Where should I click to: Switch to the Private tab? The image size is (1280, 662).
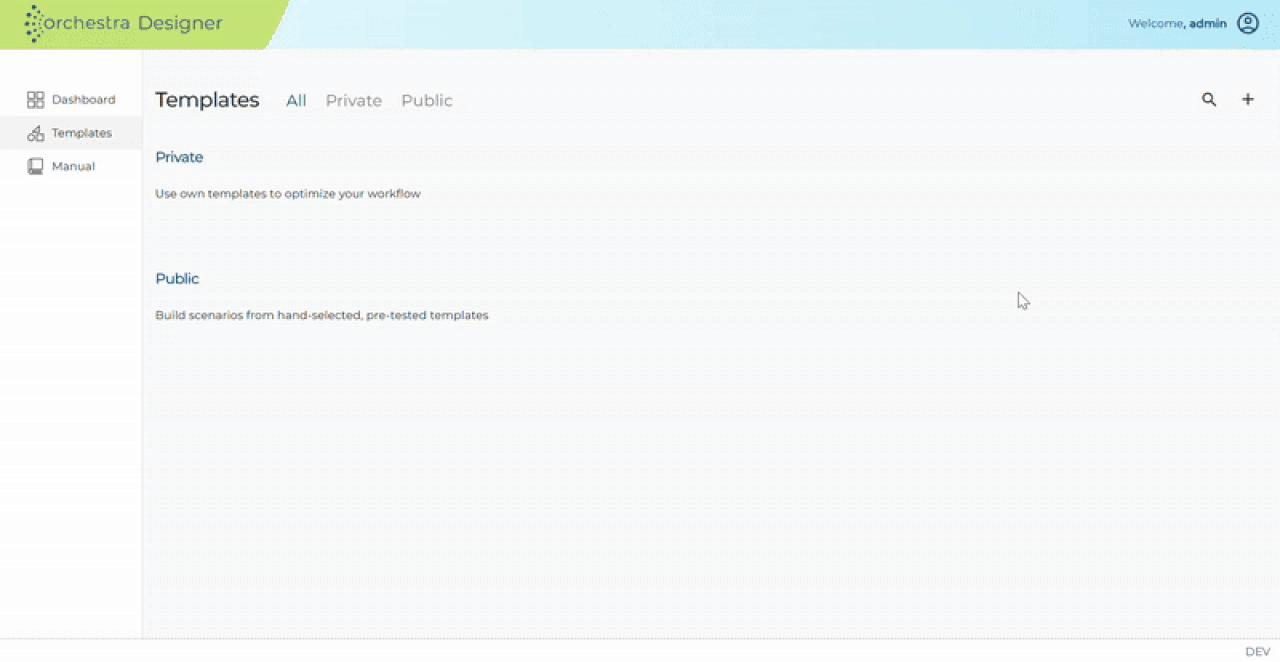pyautogui.click(x=354, y=101)
